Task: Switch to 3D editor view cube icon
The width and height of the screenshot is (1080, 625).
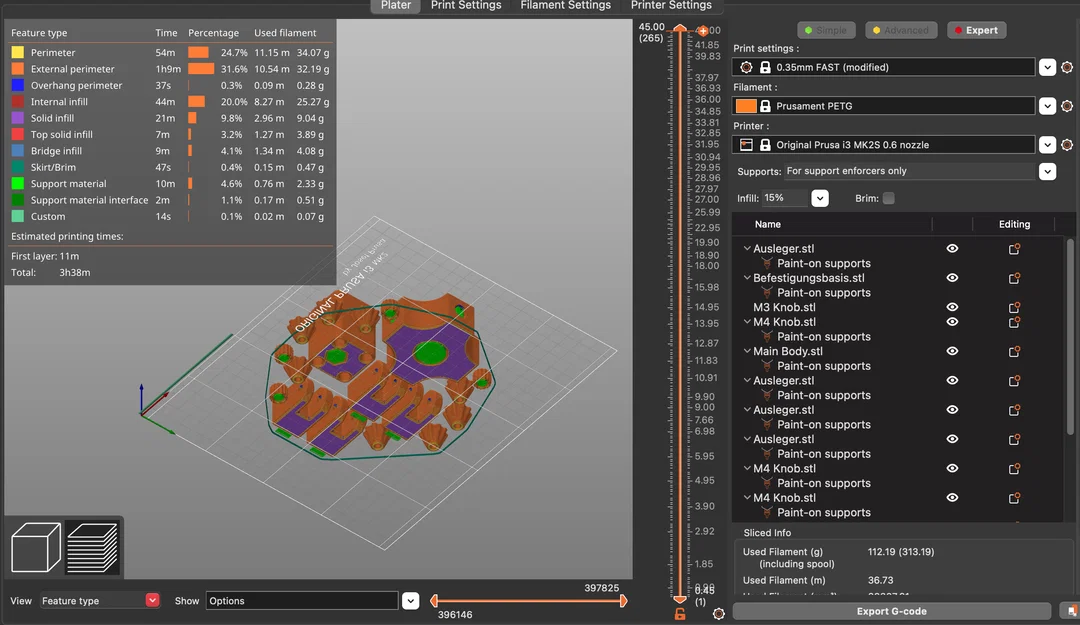Action: (36, 547)
